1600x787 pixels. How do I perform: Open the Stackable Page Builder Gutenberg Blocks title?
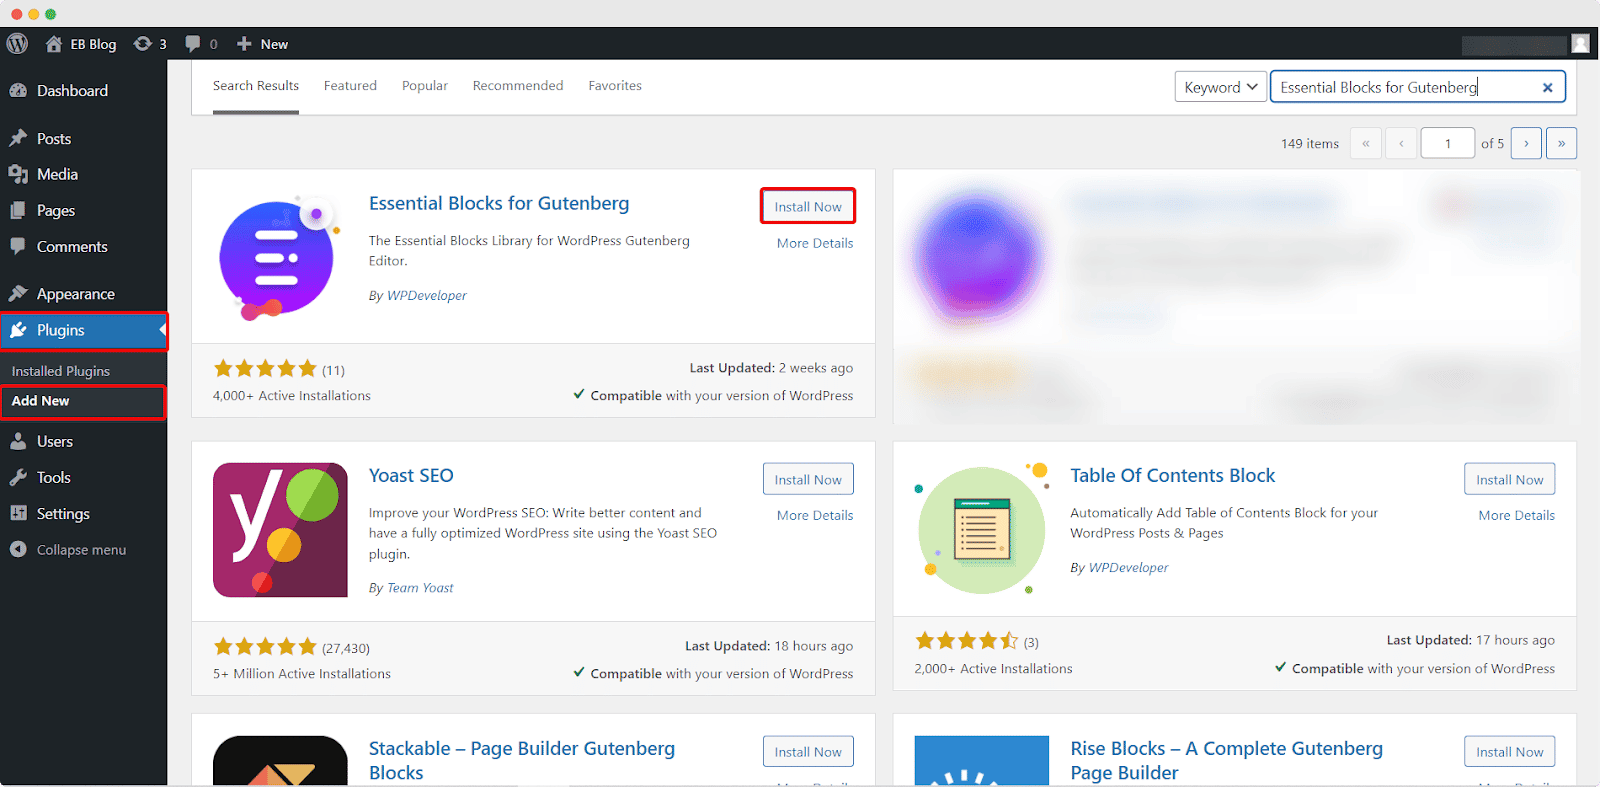pos(522,760)
